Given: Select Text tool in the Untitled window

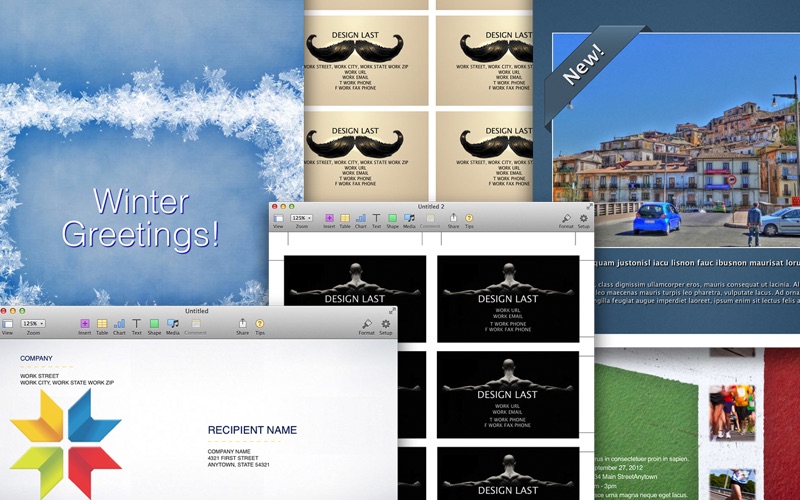Looking at the screenshot, I should 137,324.
